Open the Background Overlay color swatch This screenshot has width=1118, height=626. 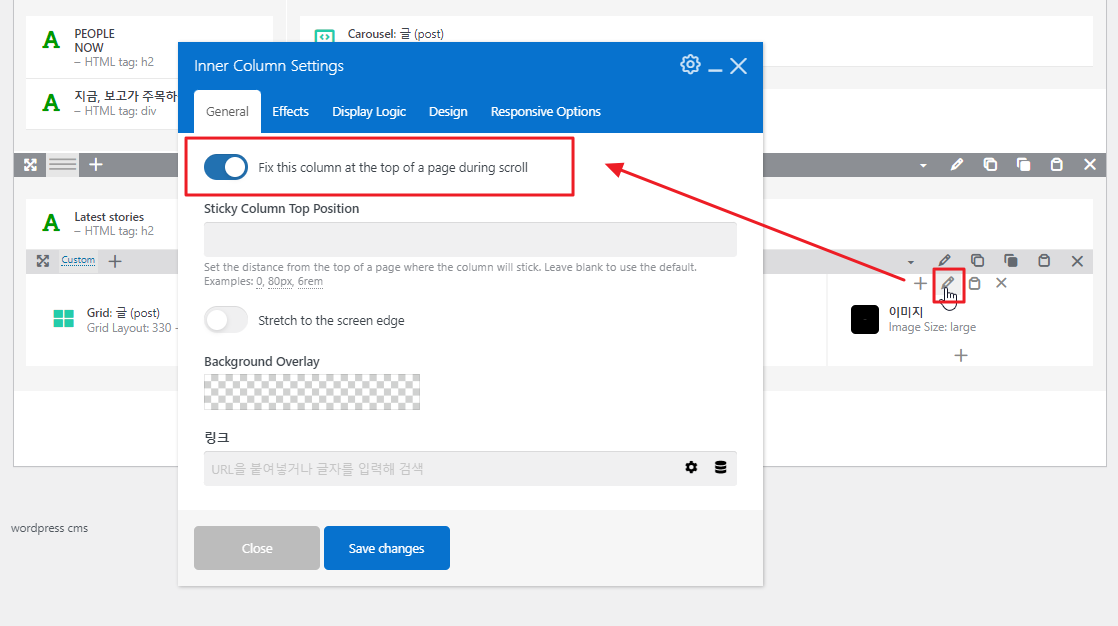312,391
